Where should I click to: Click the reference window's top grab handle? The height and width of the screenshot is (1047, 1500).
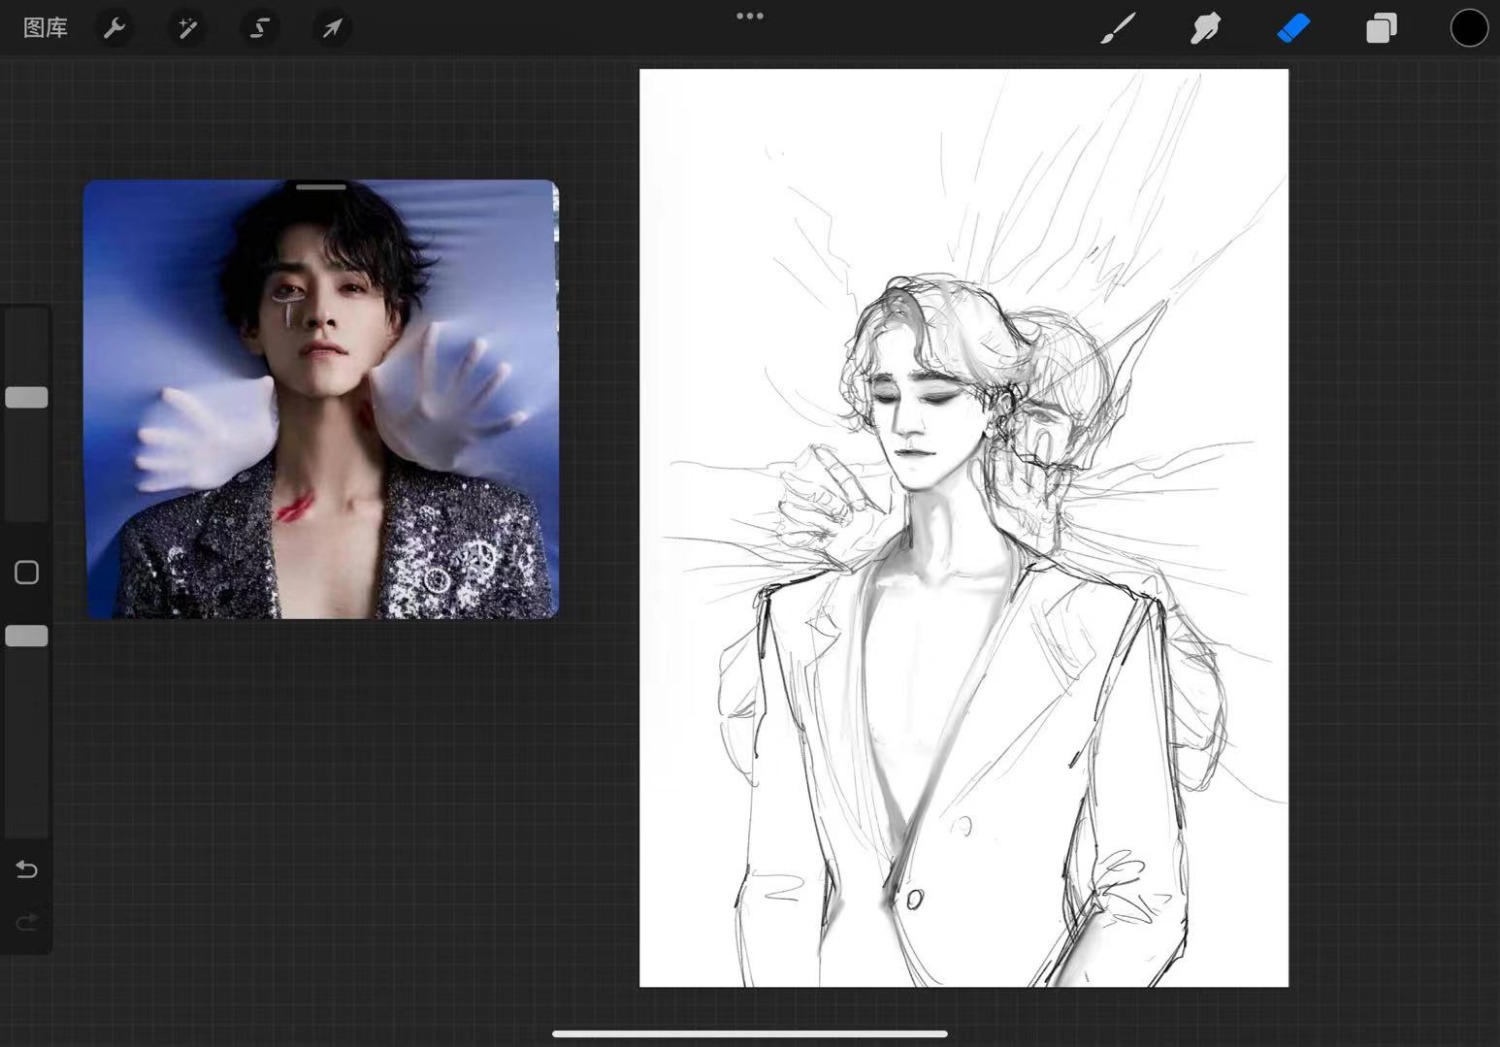pos(321,186)
